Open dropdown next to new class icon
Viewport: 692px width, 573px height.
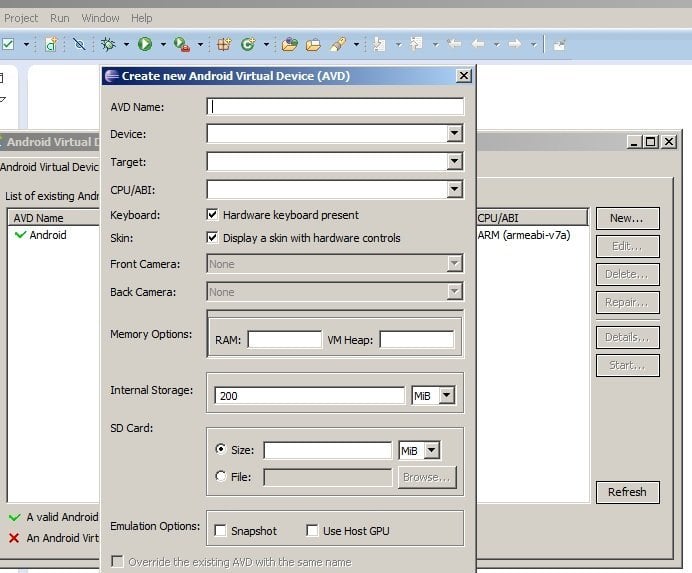266,45
